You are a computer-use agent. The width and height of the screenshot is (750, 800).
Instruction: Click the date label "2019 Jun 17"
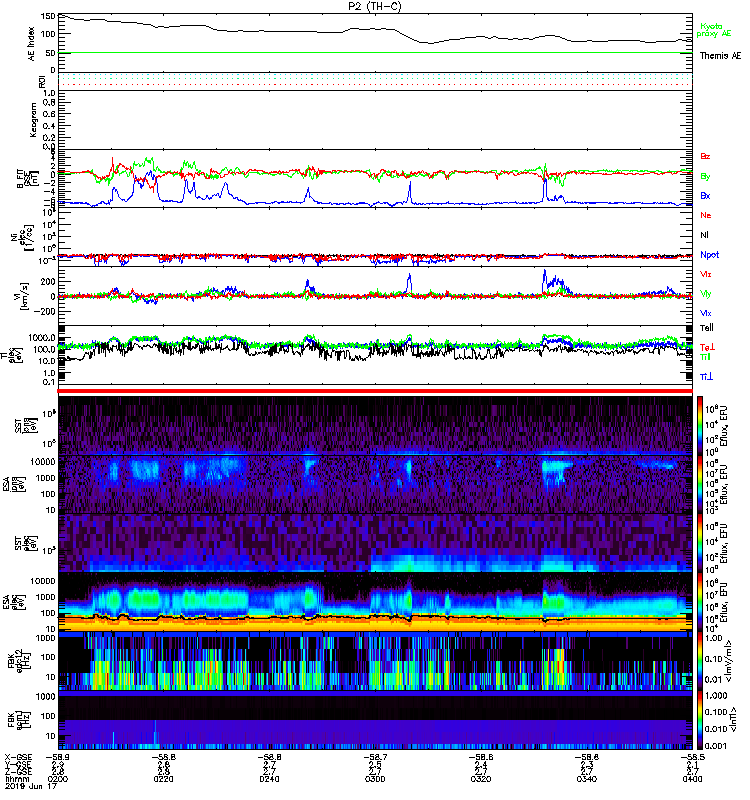tap(31, 786)
